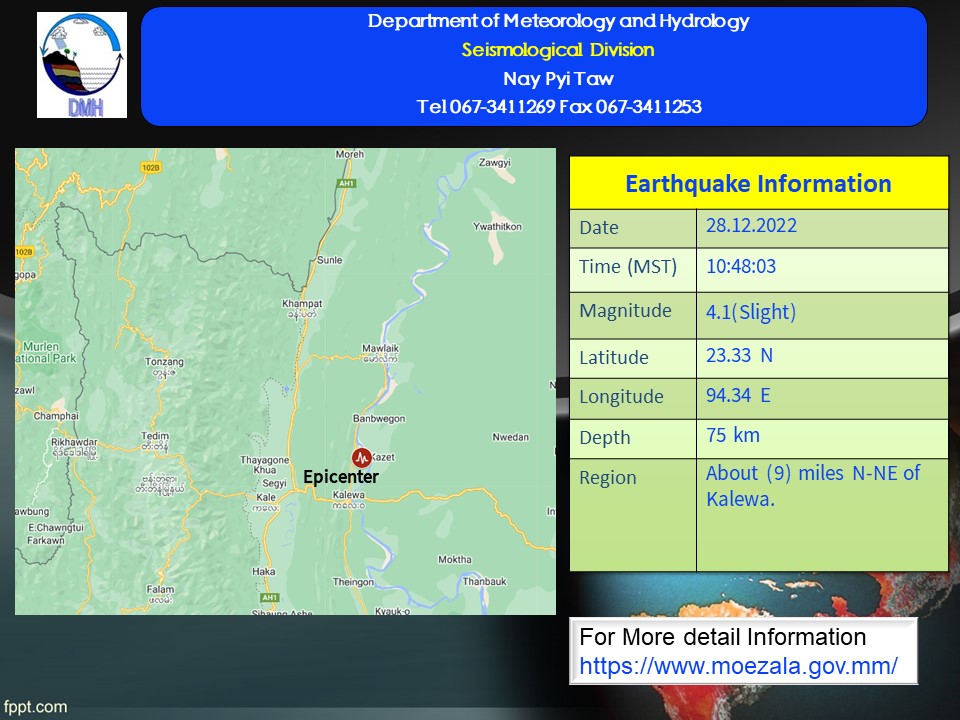Click the AH1 road shield near Moreh
Viewport: 960px width, 720px height.
(347, 183)
